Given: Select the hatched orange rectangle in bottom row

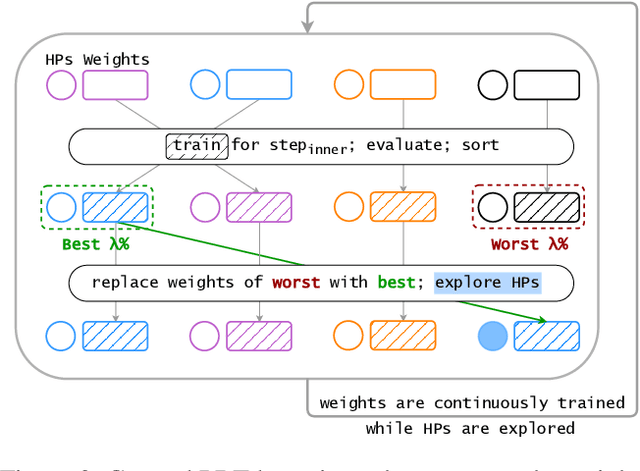Looking at the screenshot, I should [403, 337].
